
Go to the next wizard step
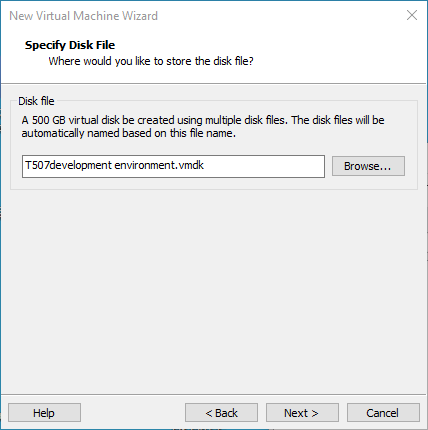pos(302,413)
